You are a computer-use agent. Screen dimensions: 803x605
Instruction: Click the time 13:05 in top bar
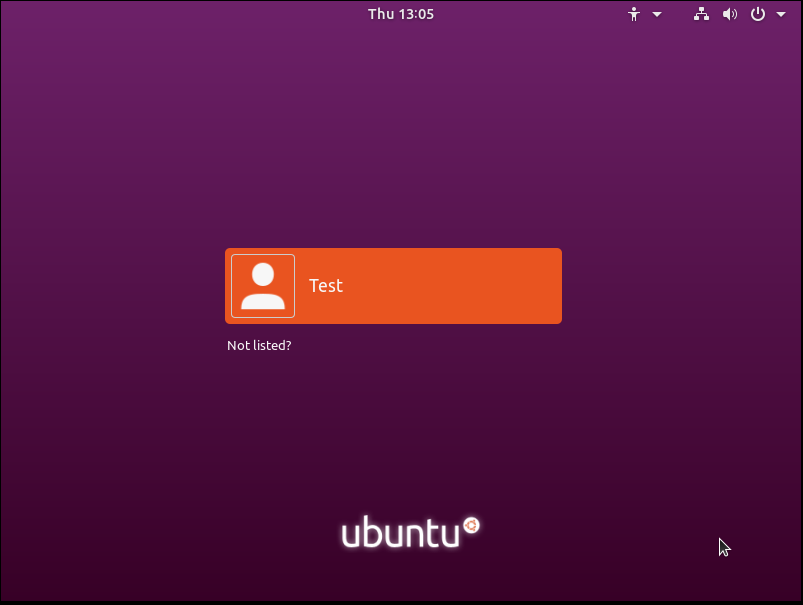[x=416, y=14]
